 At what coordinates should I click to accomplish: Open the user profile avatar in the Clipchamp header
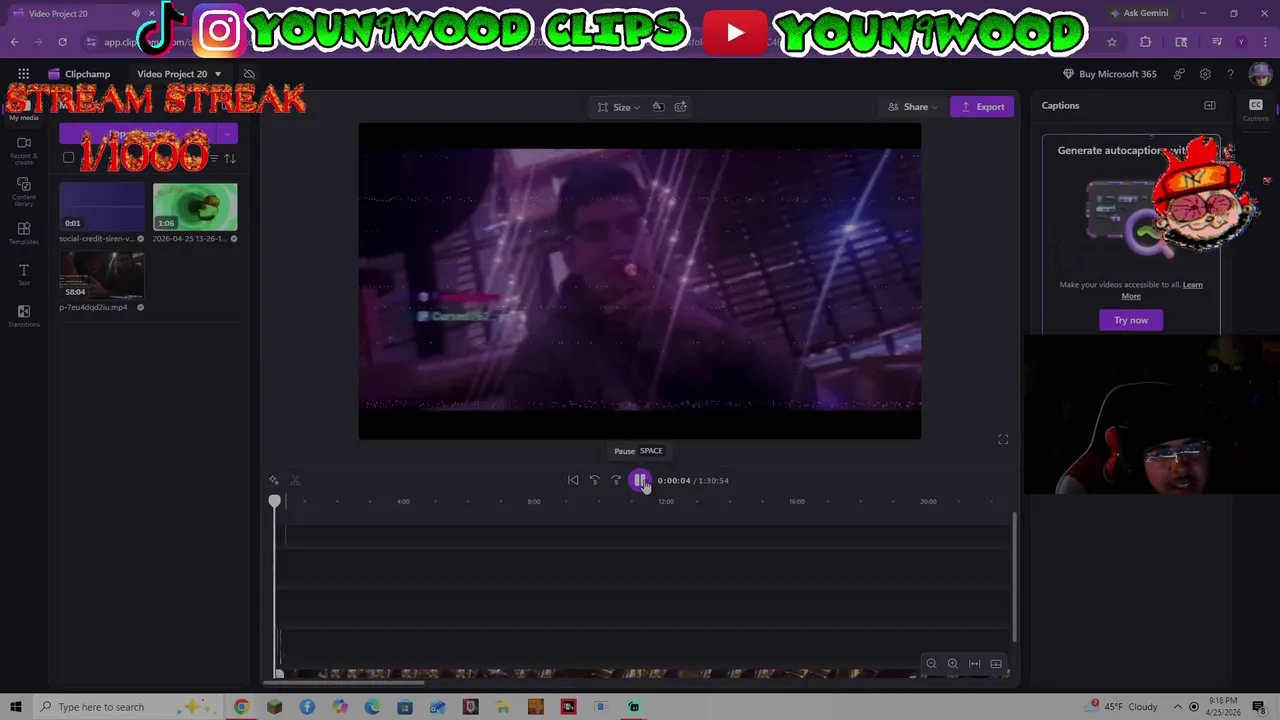pos(1259,74)
